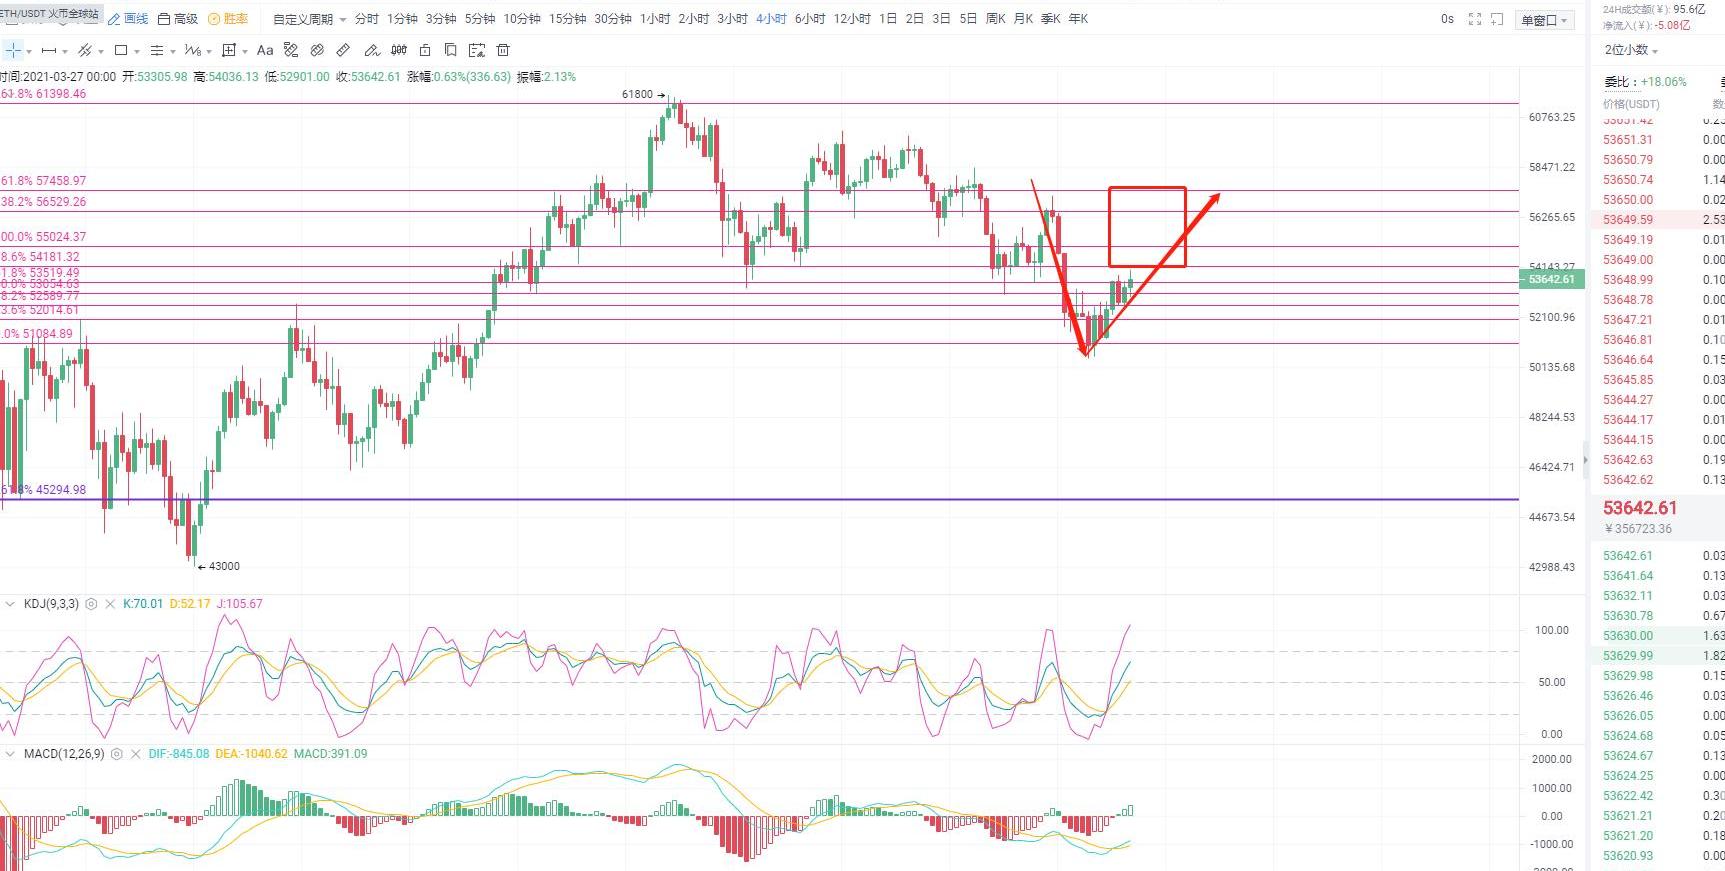Click the trash icon to delete drawings
This screenshot has height=871, width=1725.
tap(503, 50)
